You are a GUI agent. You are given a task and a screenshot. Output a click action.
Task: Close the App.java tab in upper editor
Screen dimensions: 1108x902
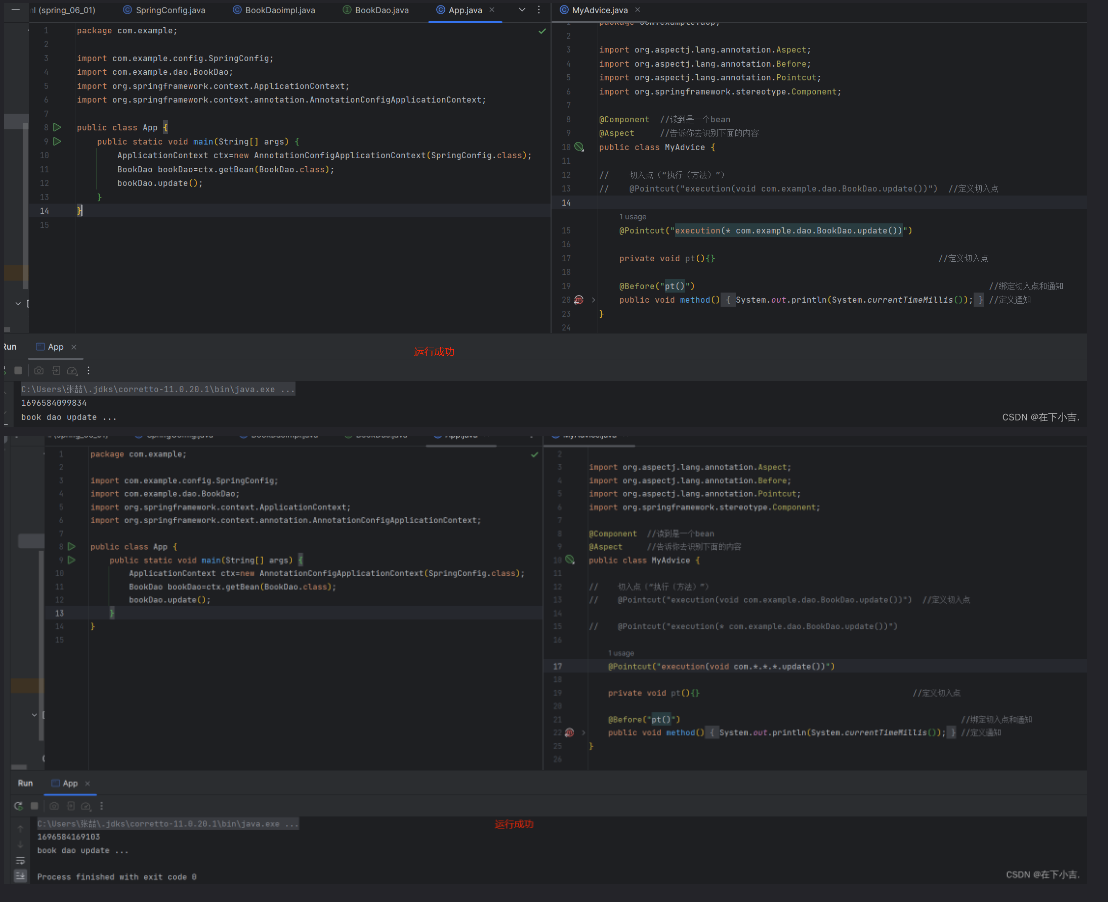coord(492,10)
